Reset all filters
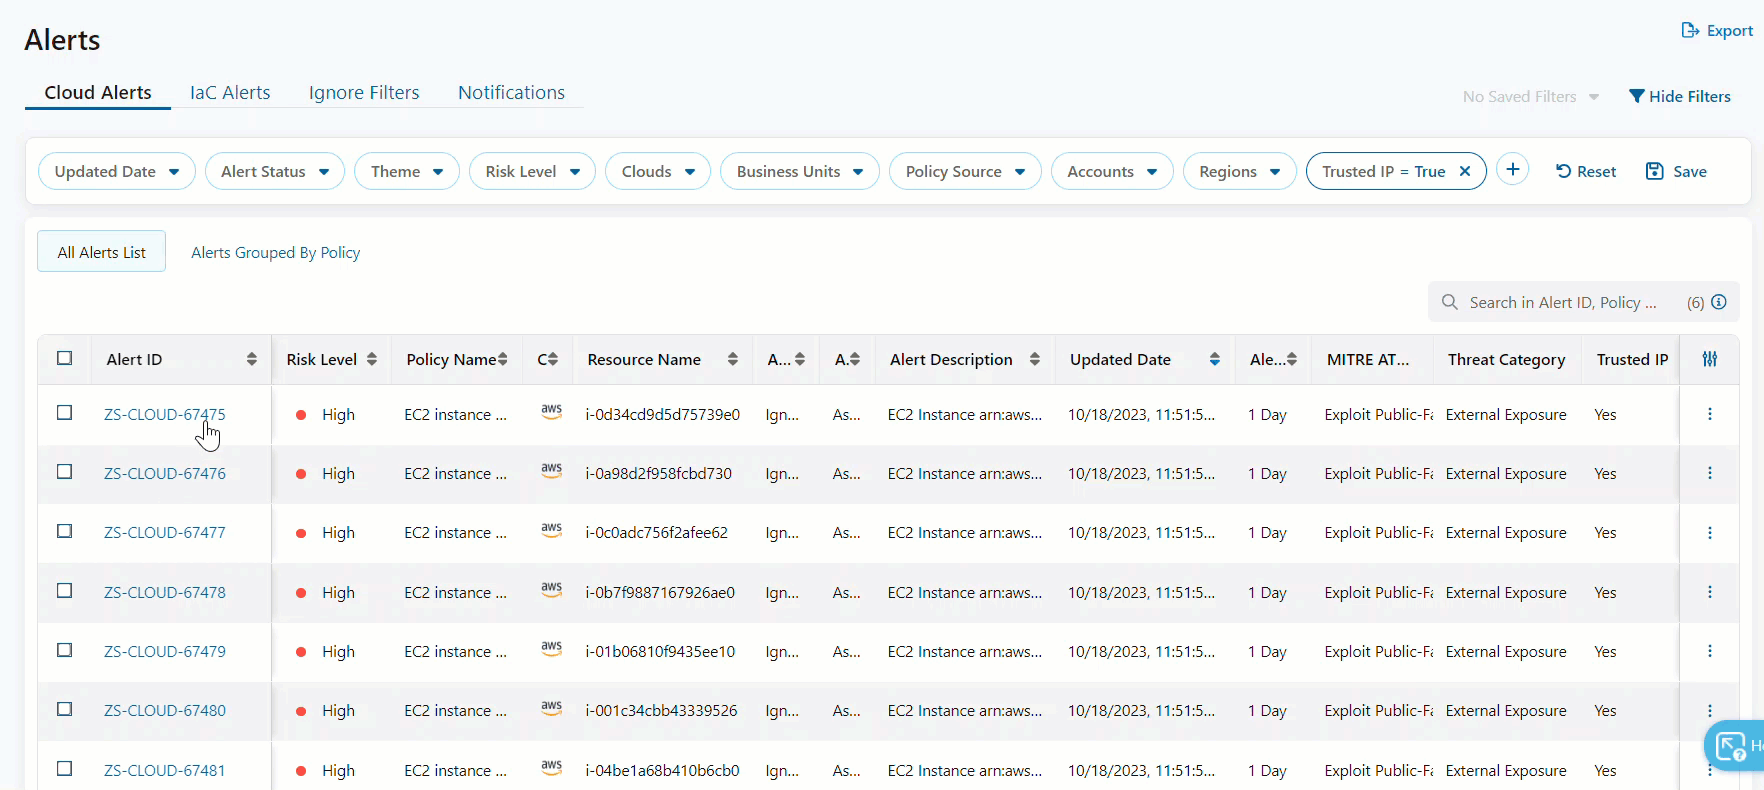The width and height of the screenshot is (1764, 790). tap(1586, 171)
